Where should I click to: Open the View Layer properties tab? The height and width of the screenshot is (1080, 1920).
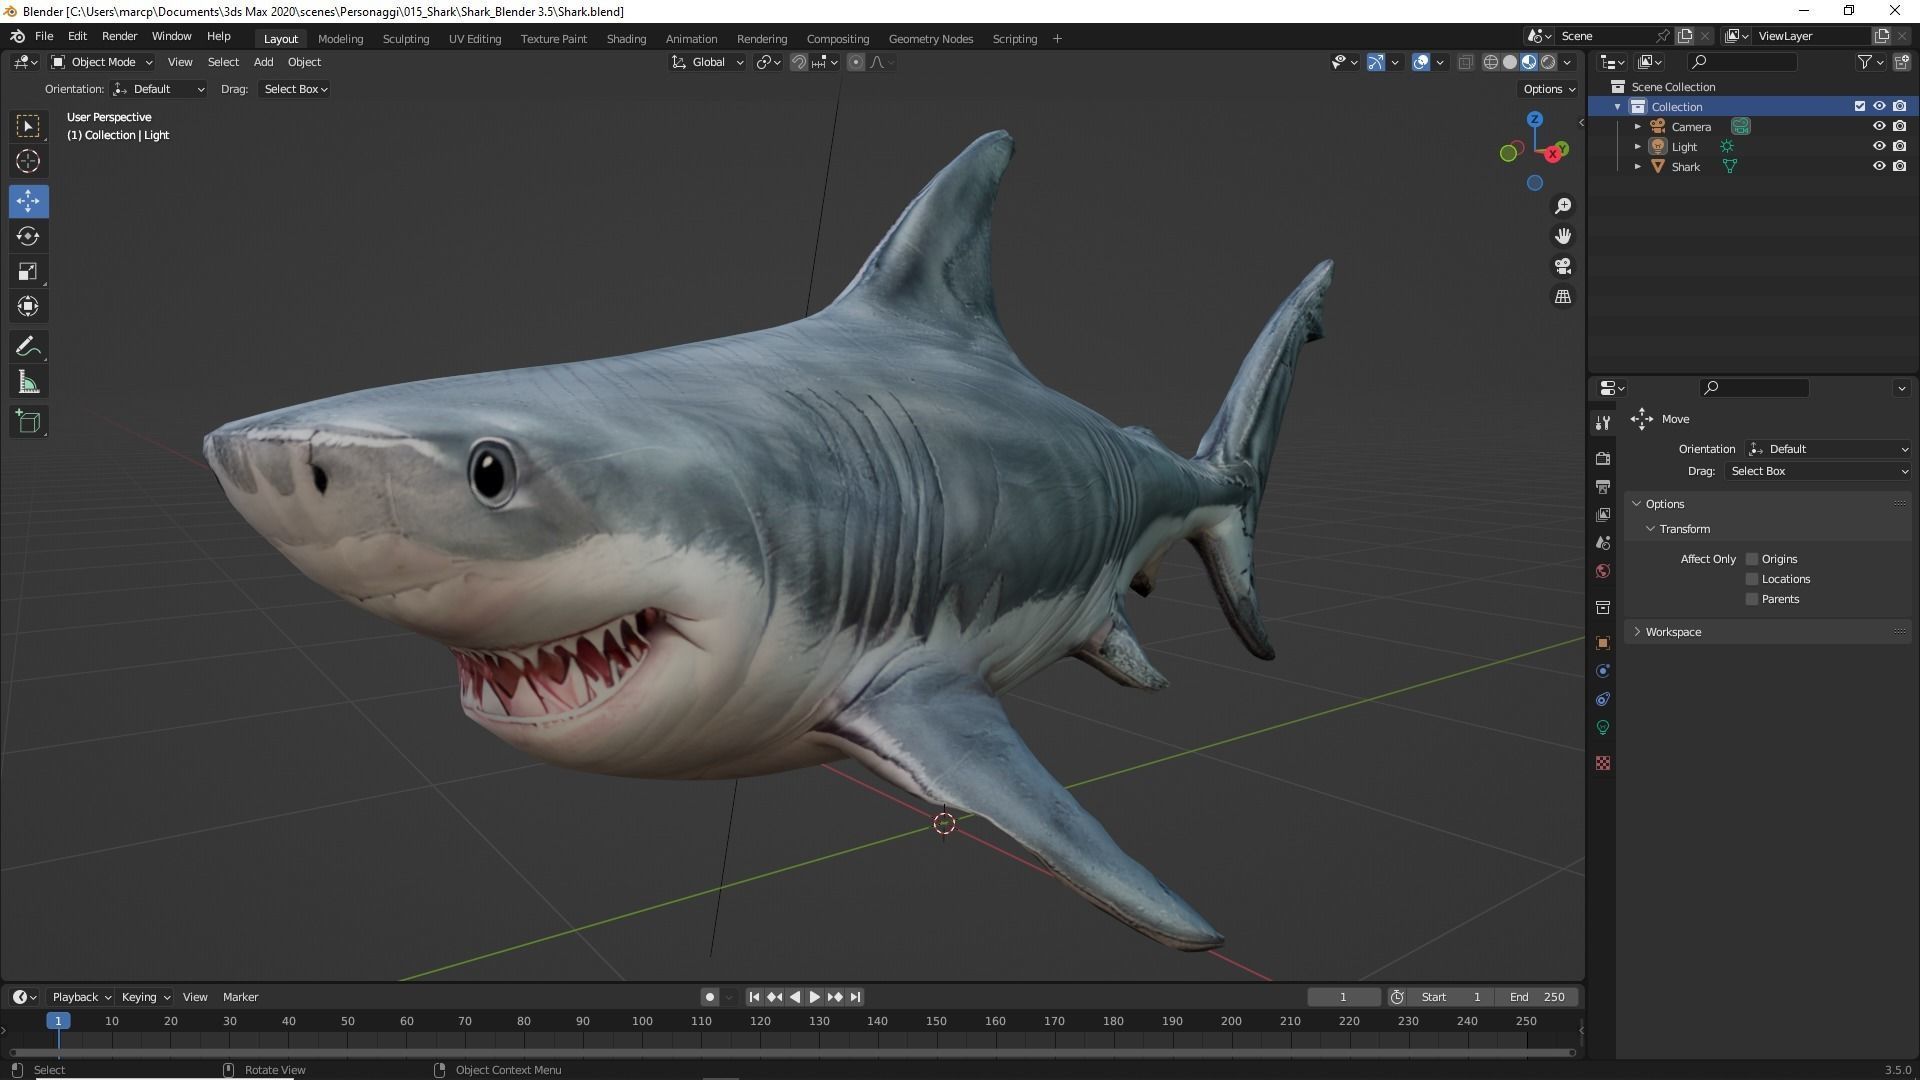1603,514
